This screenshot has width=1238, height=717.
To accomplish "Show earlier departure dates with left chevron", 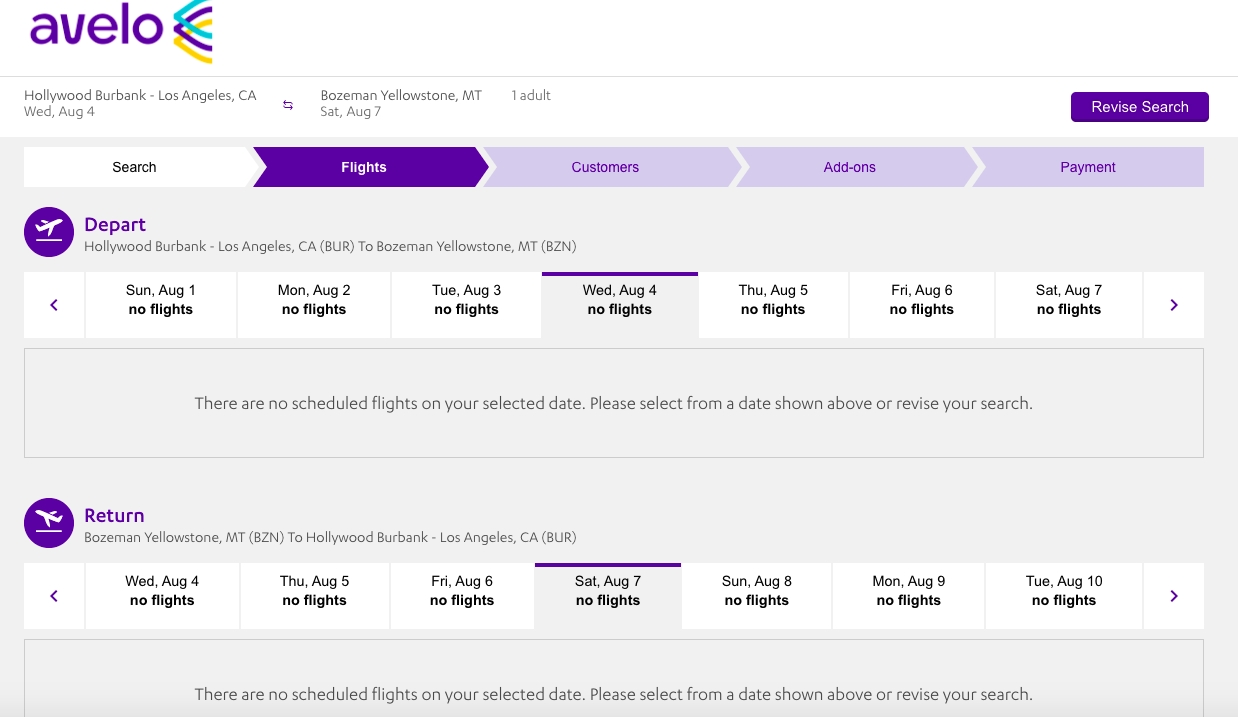I will [54, 305].
